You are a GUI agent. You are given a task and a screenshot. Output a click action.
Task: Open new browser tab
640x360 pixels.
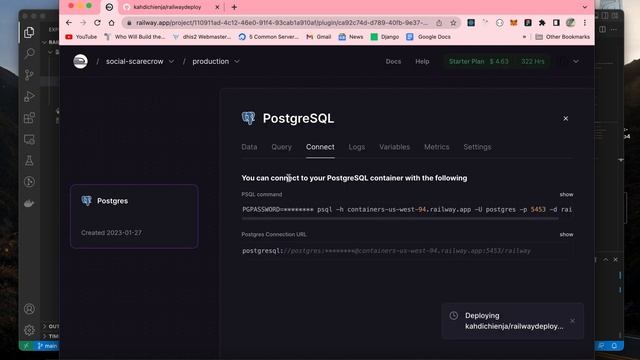[x=234, y=7]
